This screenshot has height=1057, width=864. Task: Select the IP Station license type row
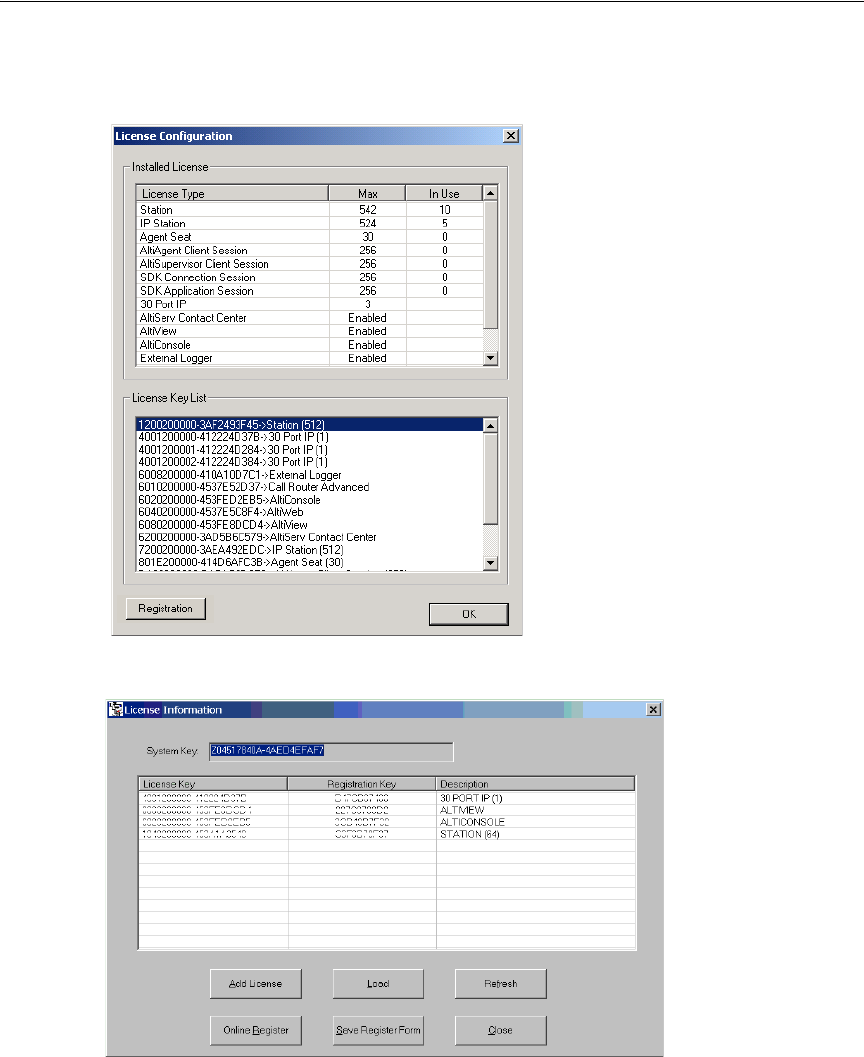[x=310, y=223]
